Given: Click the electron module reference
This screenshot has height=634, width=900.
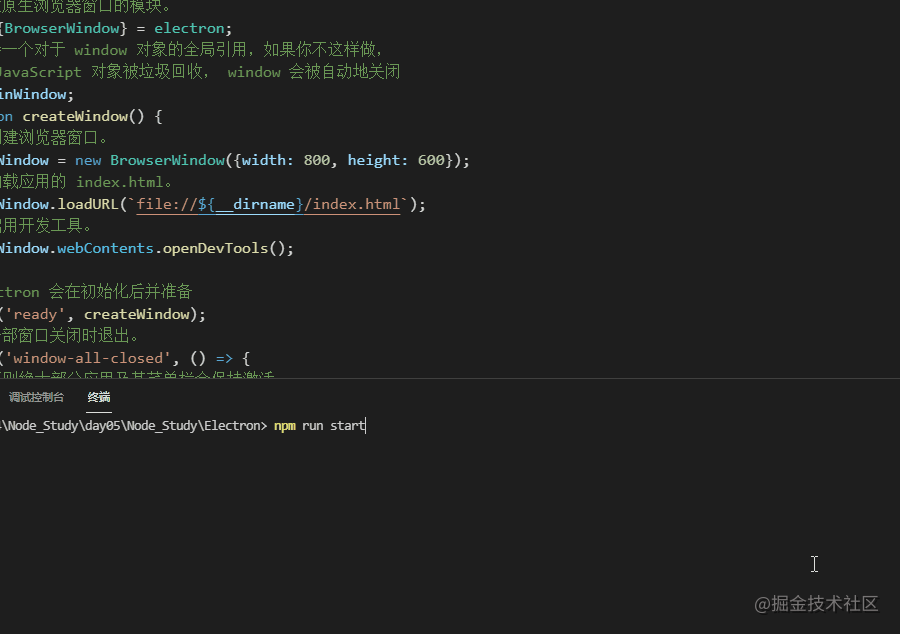Looking at the screenshot, I should pyautogui.click(x=190, y=27).
